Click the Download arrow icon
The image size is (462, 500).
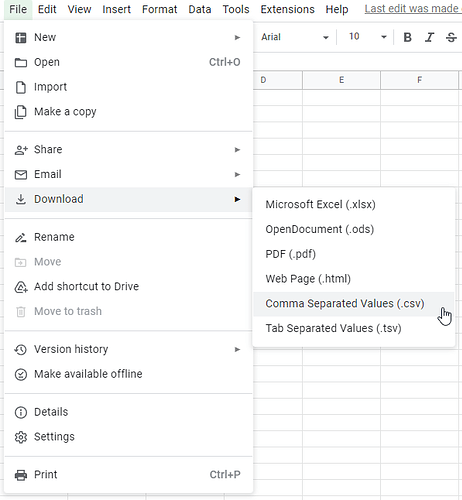coord(21,199)
